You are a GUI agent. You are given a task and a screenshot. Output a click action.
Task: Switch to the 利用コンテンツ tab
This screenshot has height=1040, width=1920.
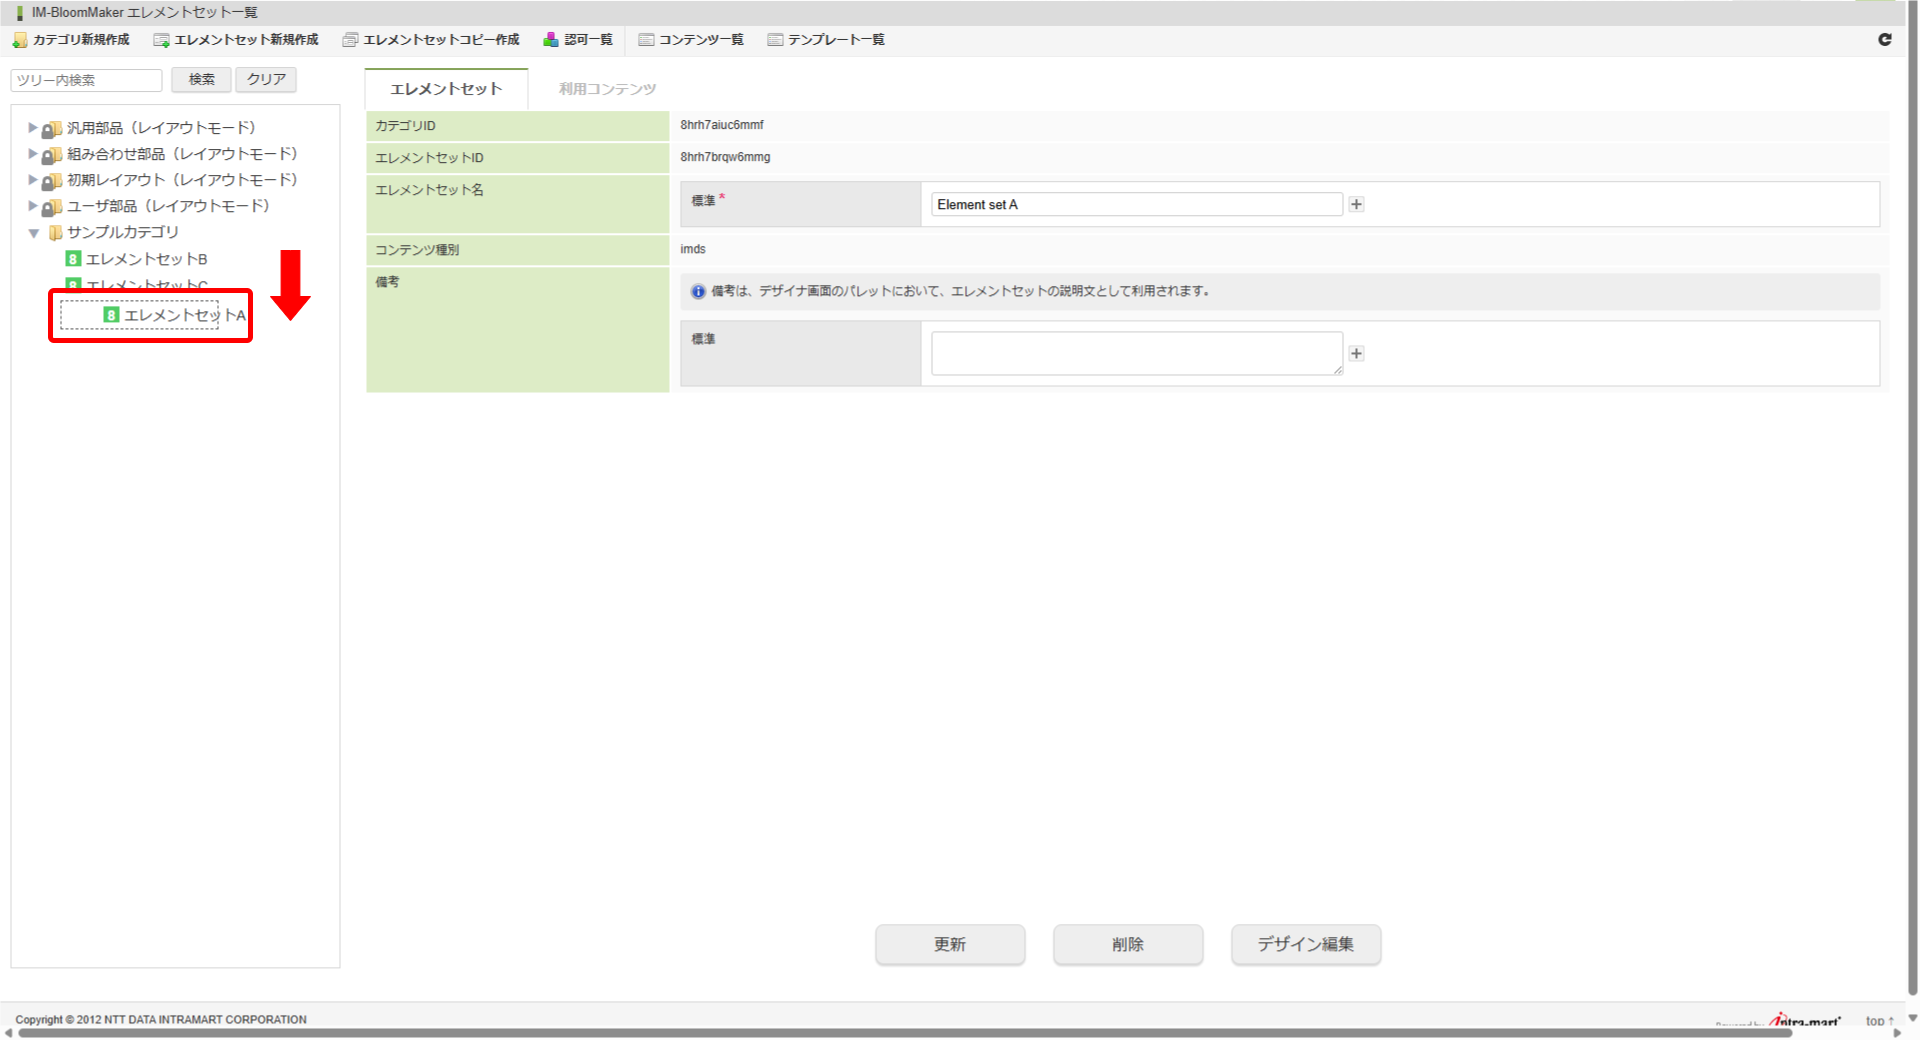[x=607, y=89]
